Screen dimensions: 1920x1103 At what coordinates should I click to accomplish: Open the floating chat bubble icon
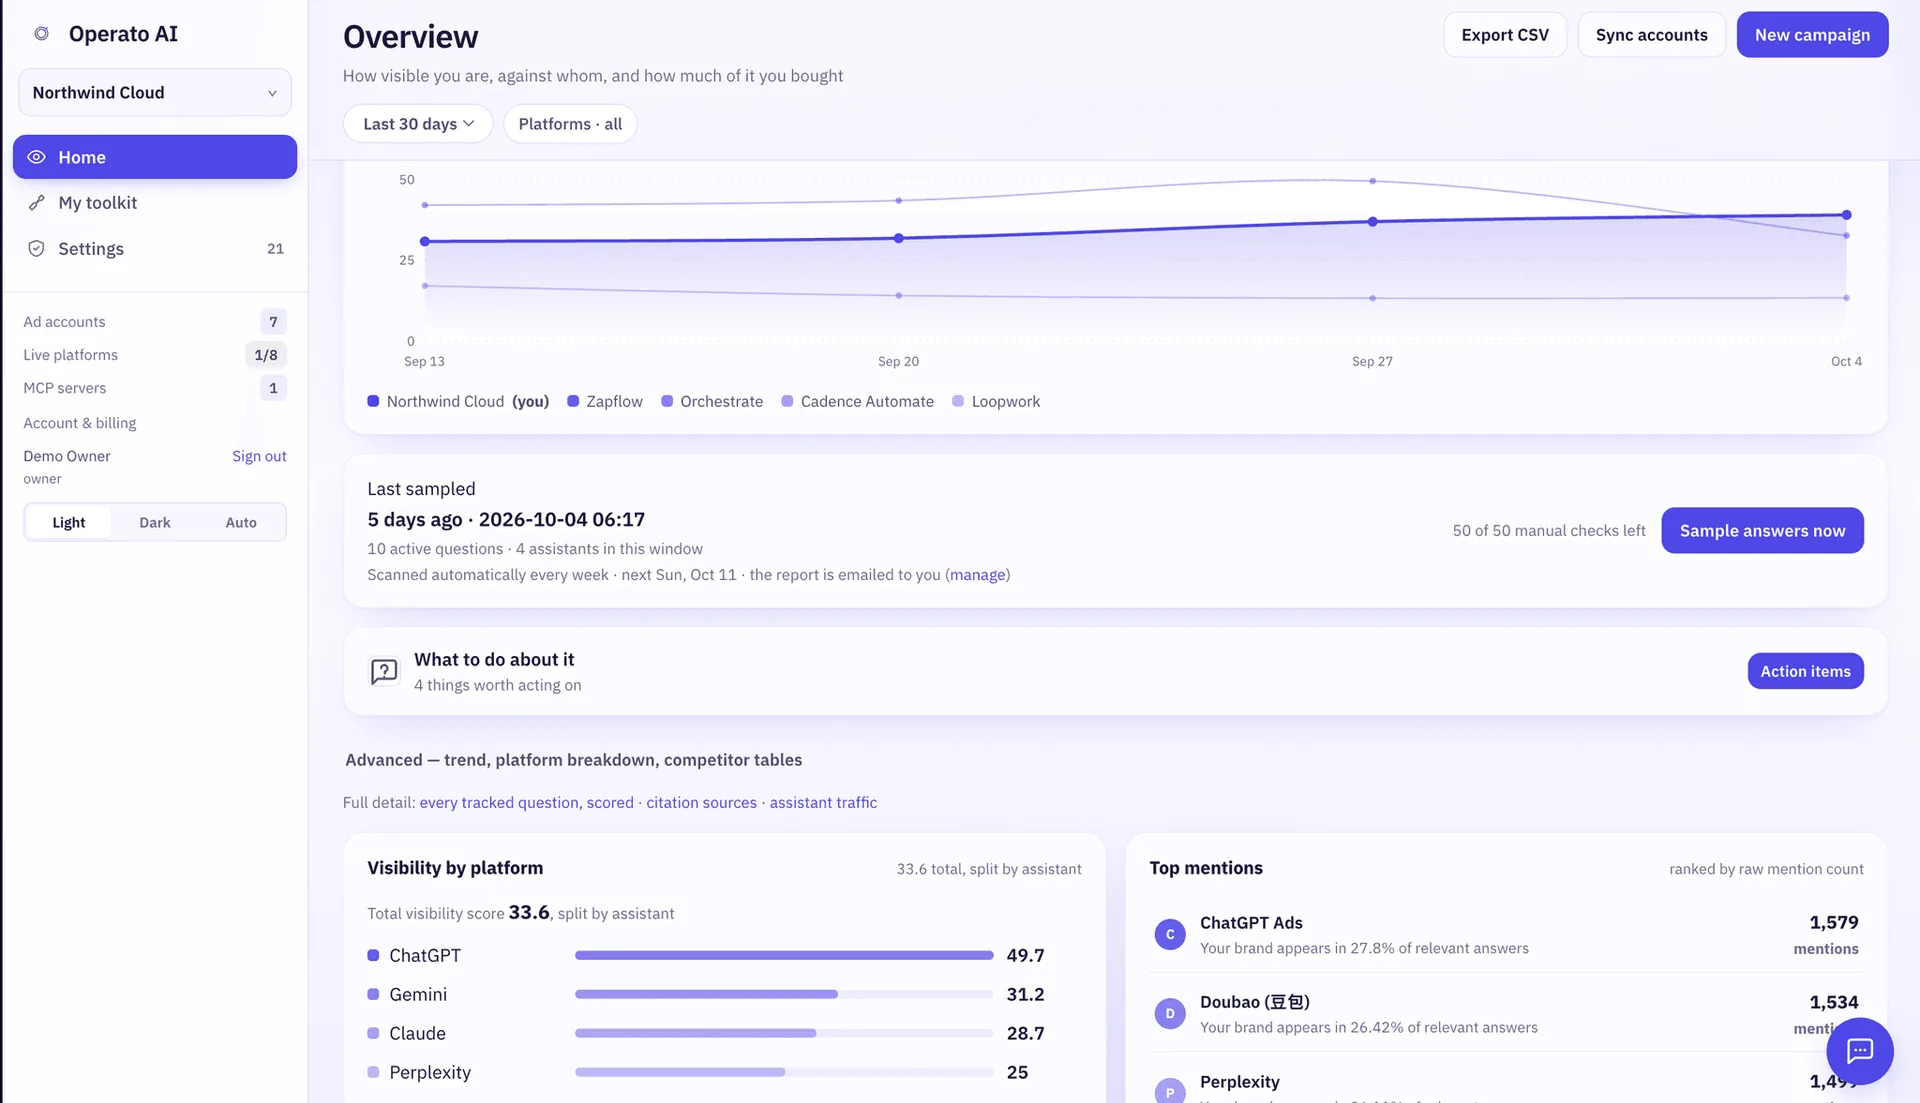[x=1859, y=1050]
